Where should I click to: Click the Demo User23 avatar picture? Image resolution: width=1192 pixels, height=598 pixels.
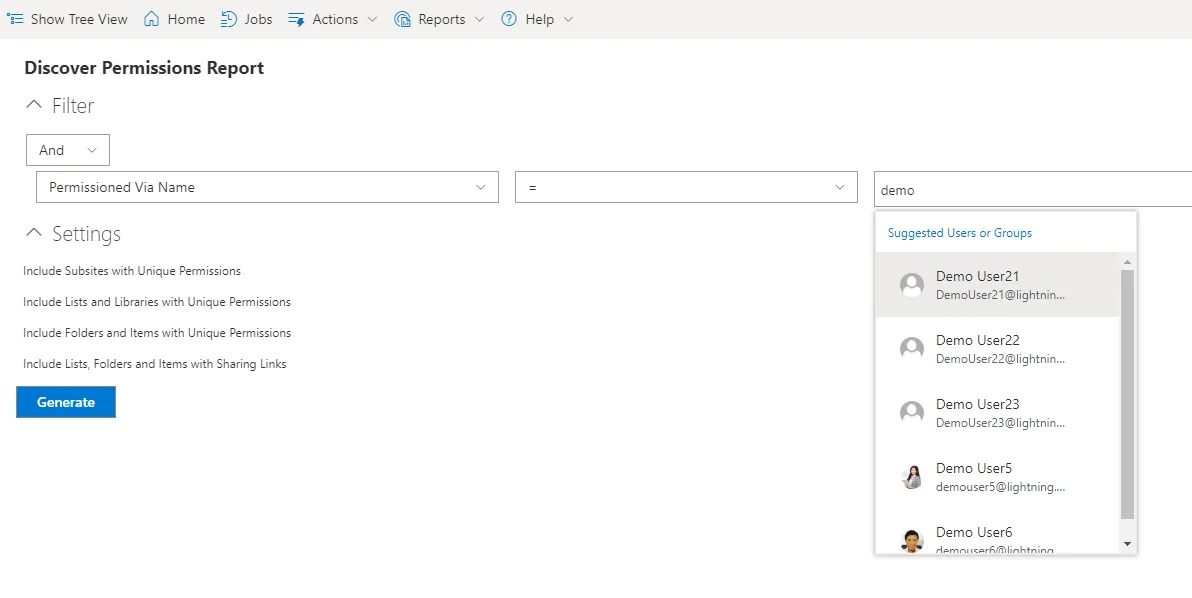[911, 412]
